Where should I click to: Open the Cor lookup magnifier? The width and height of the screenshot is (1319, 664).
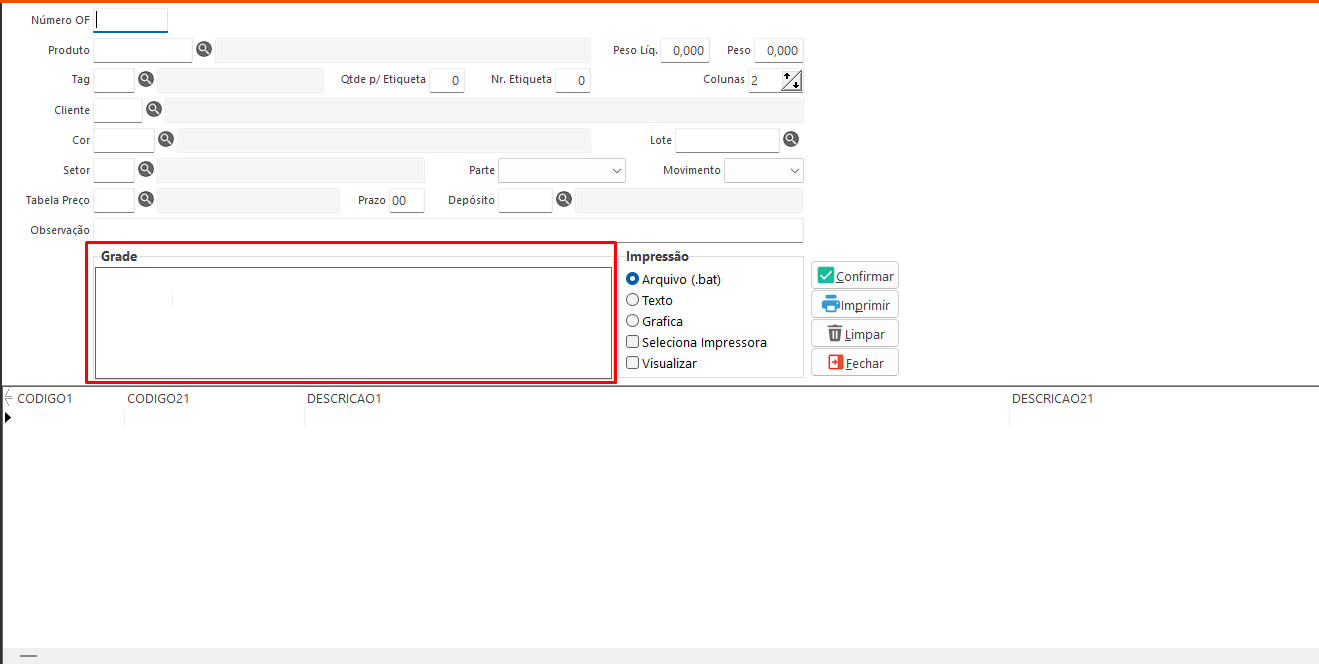(166, 139)
